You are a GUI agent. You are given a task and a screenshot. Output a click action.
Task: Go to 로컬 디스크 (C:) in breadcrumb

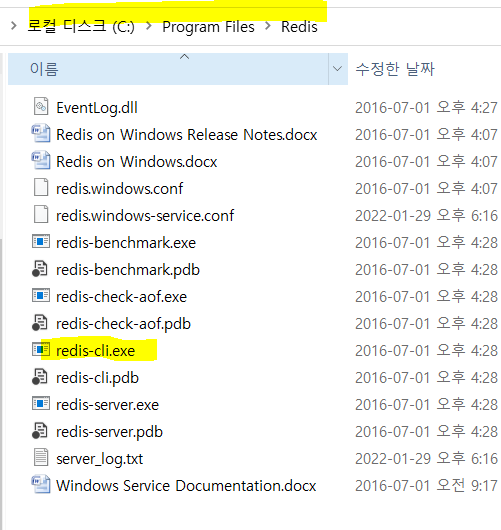tap(81, 27)
